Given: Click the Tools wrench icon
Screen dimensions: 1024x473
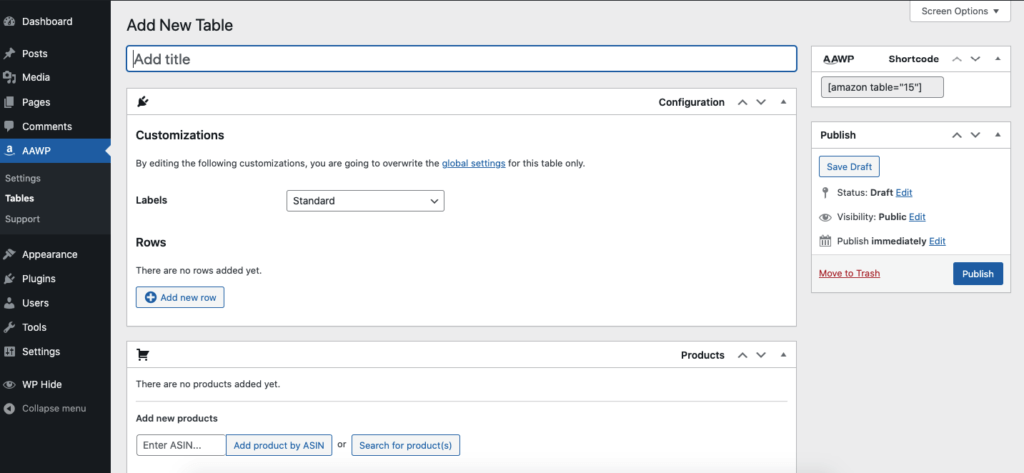Looking at the screenshot, I should click(x=9, y=327).
